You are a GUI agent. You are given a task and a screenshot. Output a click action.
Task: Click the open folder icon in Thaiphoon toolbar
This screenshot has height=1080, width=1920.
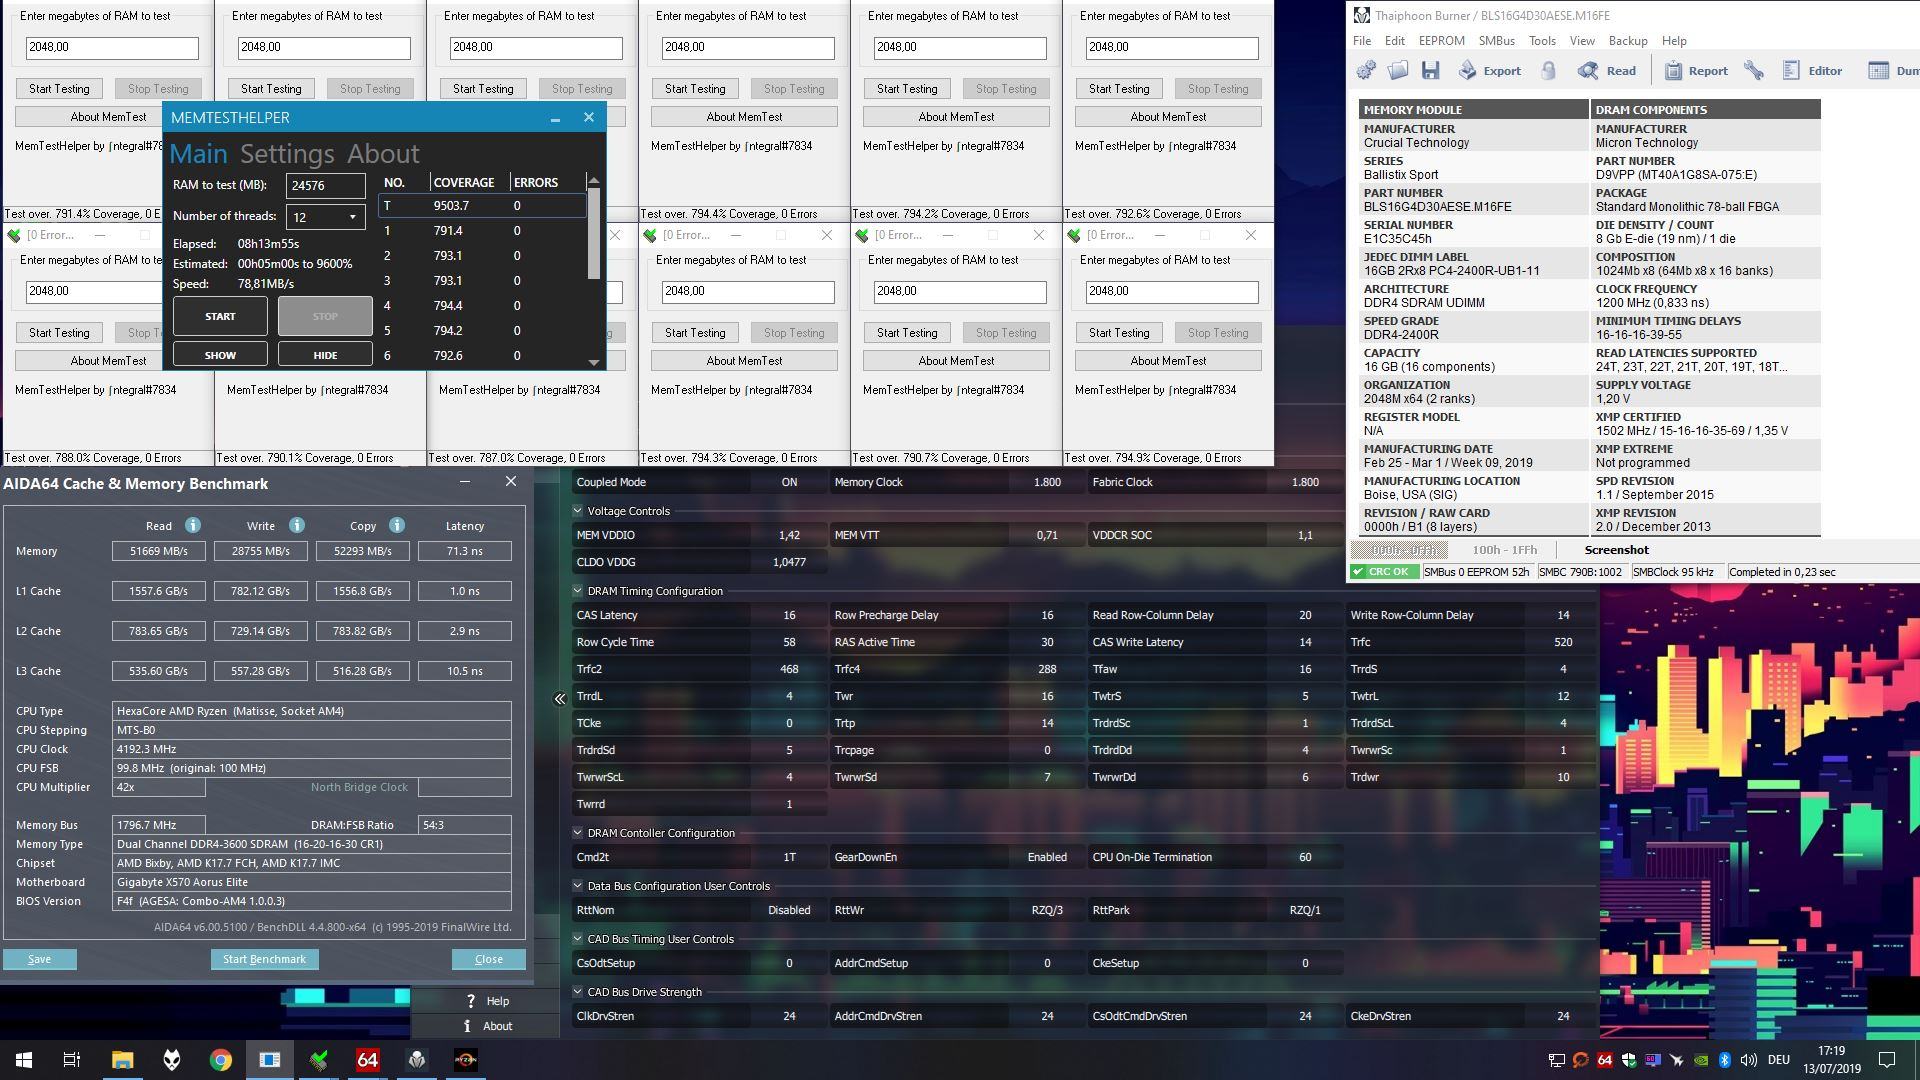(x=1398, y=70)
